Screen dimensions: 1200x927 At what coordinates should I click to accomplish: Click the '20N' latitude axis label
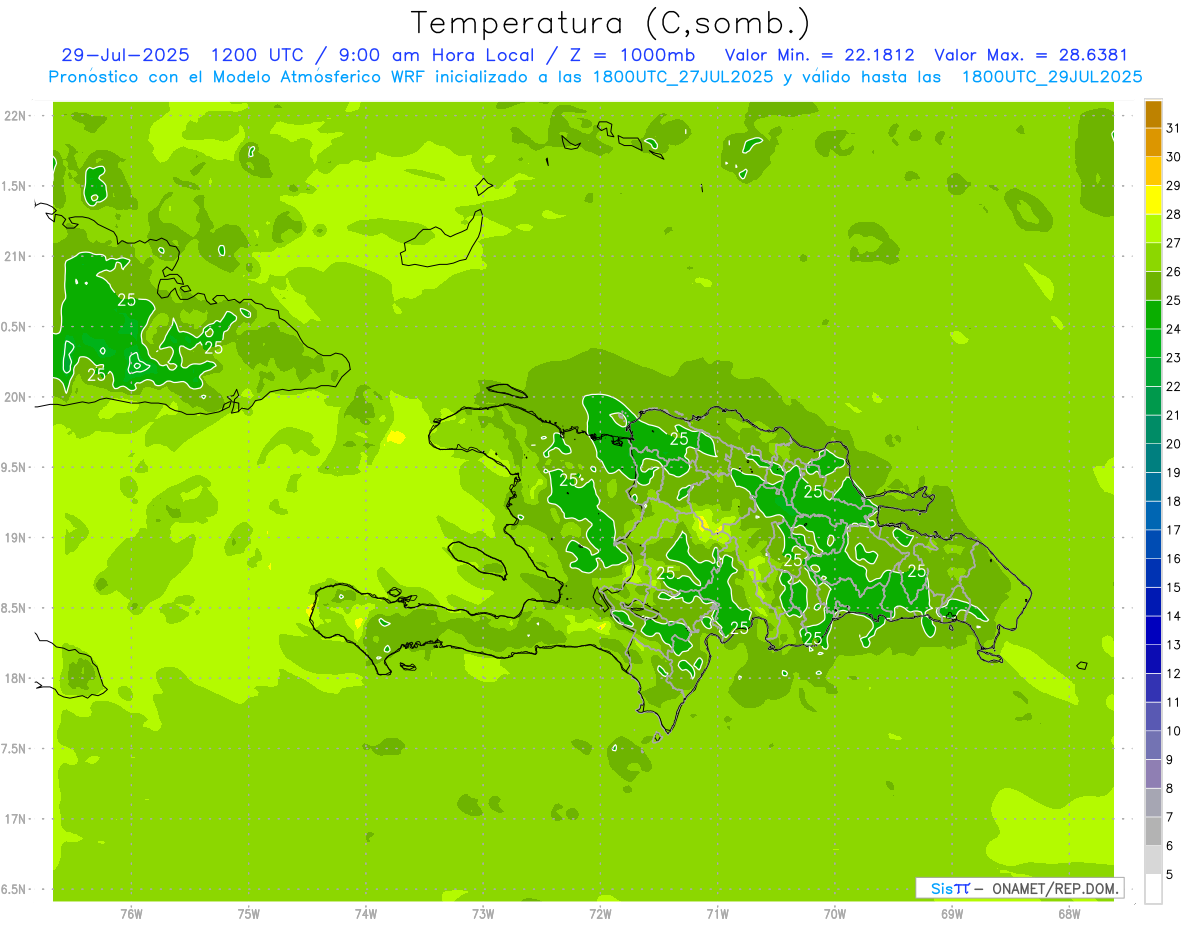(17, 397)
